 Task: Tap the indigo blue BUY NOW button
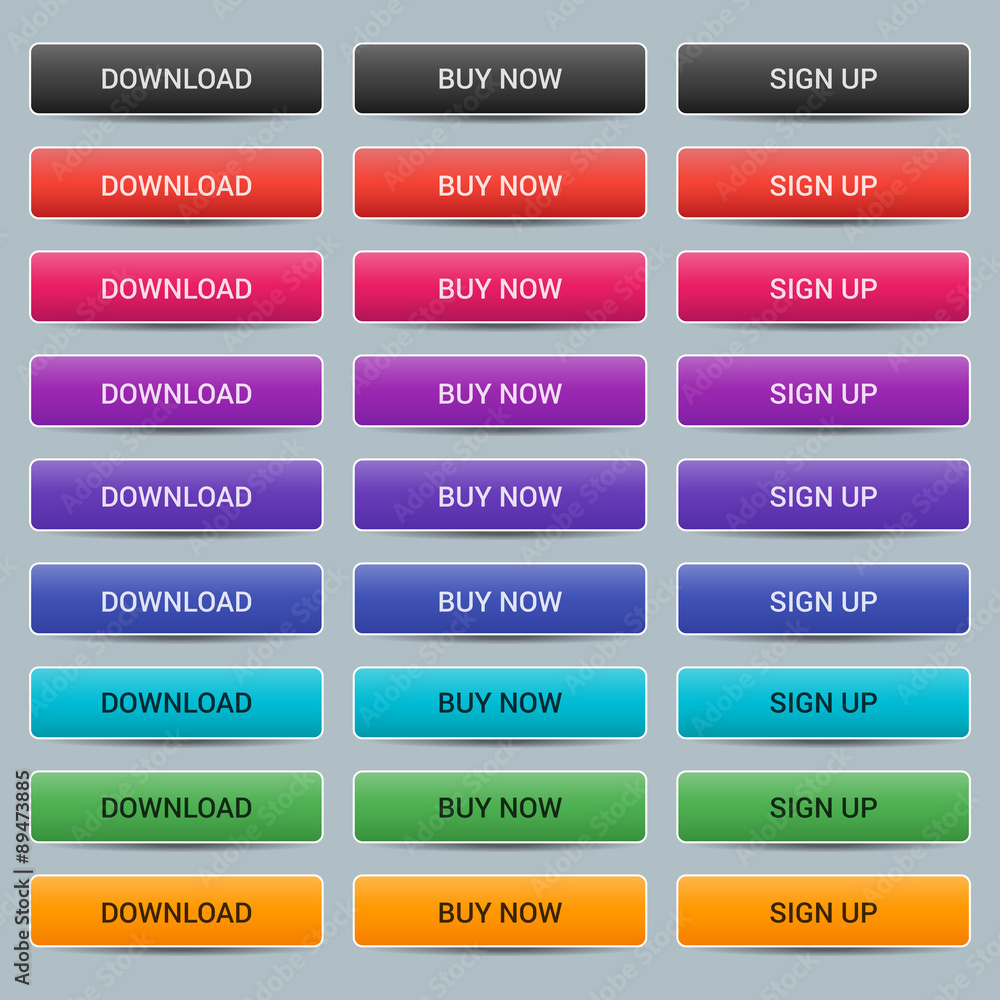(x=500, y=599)
